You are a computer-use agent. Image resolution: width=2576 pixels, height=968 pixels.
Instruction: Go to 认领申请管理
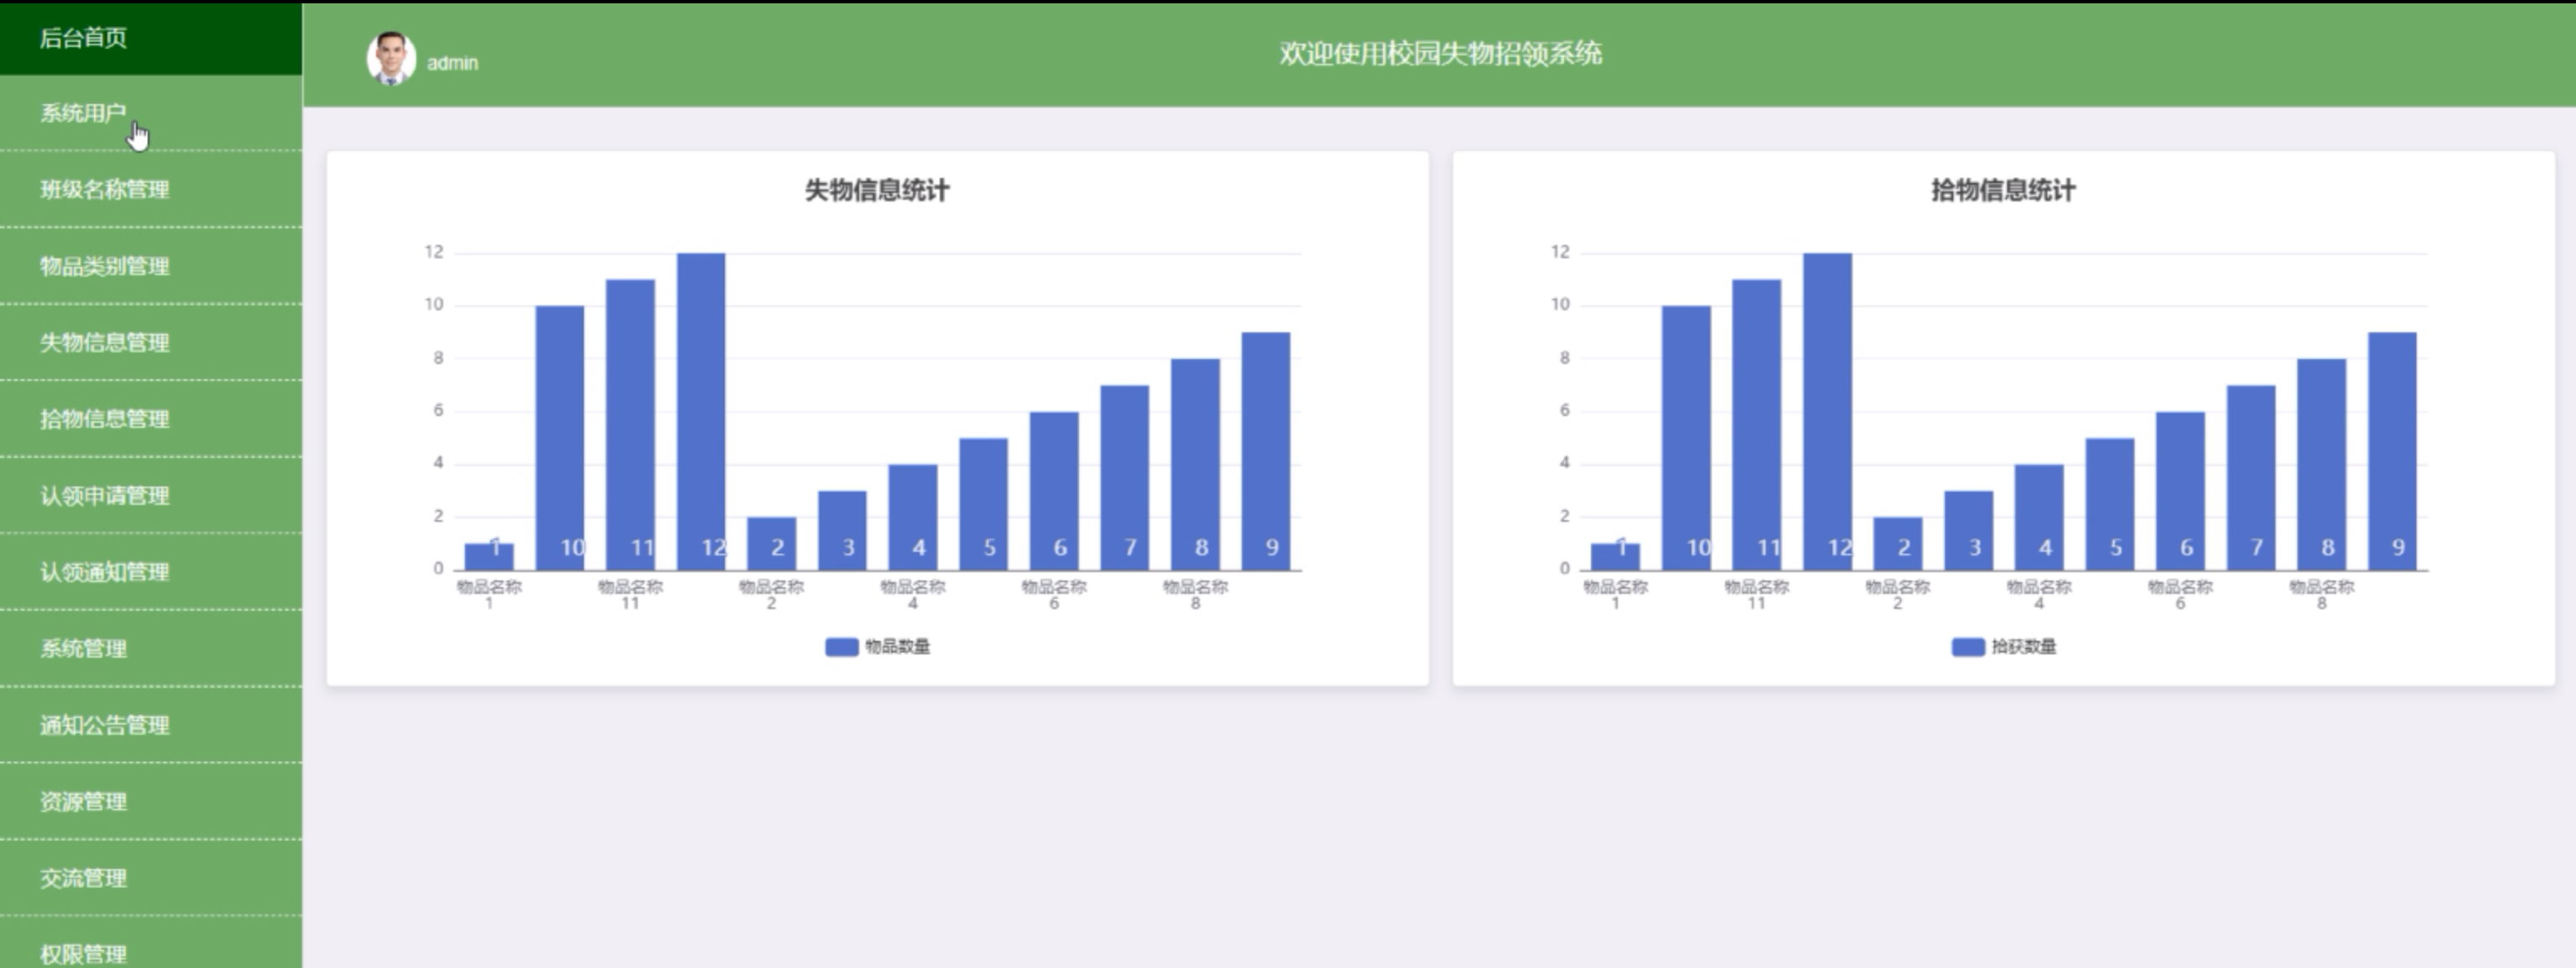tap(105, 496)
